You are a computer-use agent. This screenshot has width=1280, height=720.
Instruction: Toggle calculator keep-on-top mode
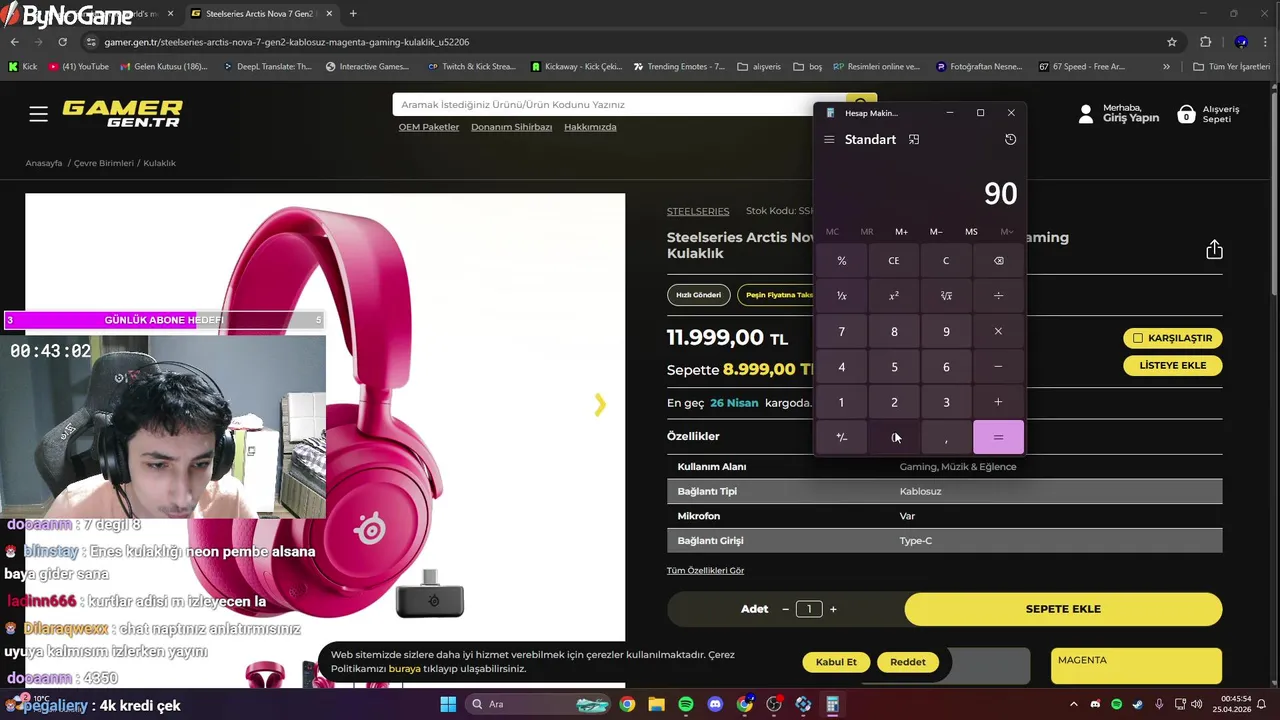click(914, 140)
